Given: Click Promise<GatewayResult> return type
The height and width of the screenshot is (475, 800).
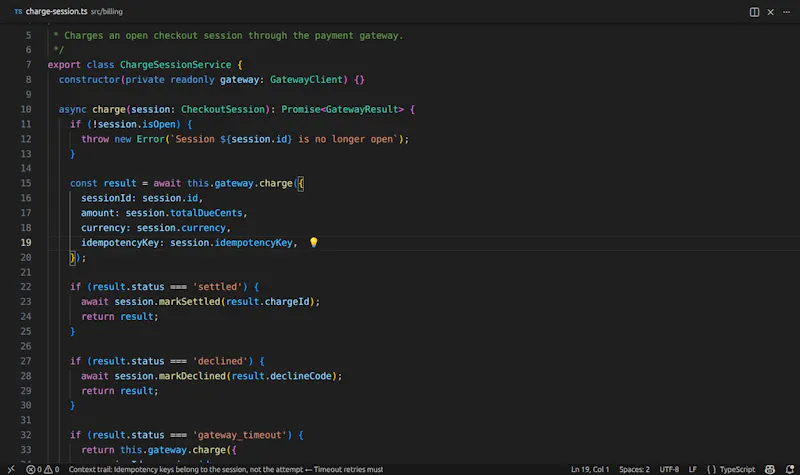Looking at the screenshot, I should pyautogui.click(x=342, y=109).
